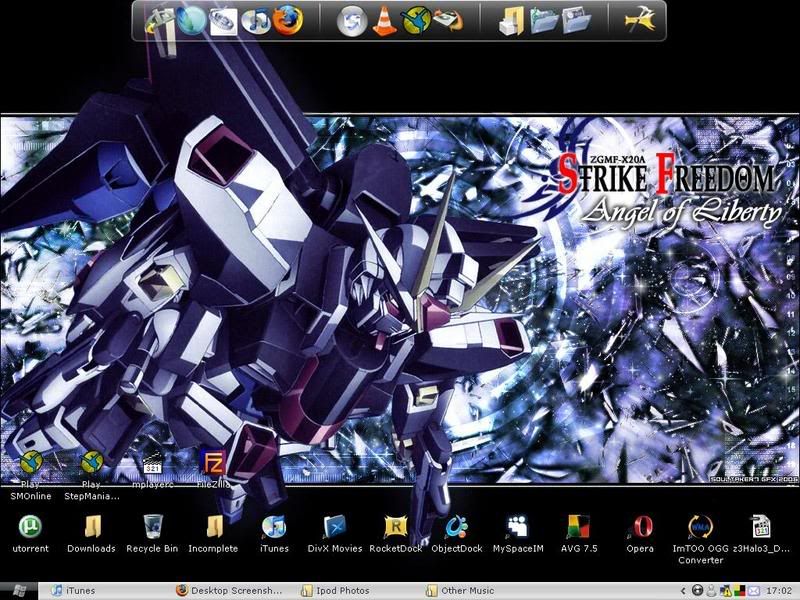The width and height of the screenshot is (800, 600).
Task: Click the silver sync arrows dock icon
Action: (x=352, y=21)
